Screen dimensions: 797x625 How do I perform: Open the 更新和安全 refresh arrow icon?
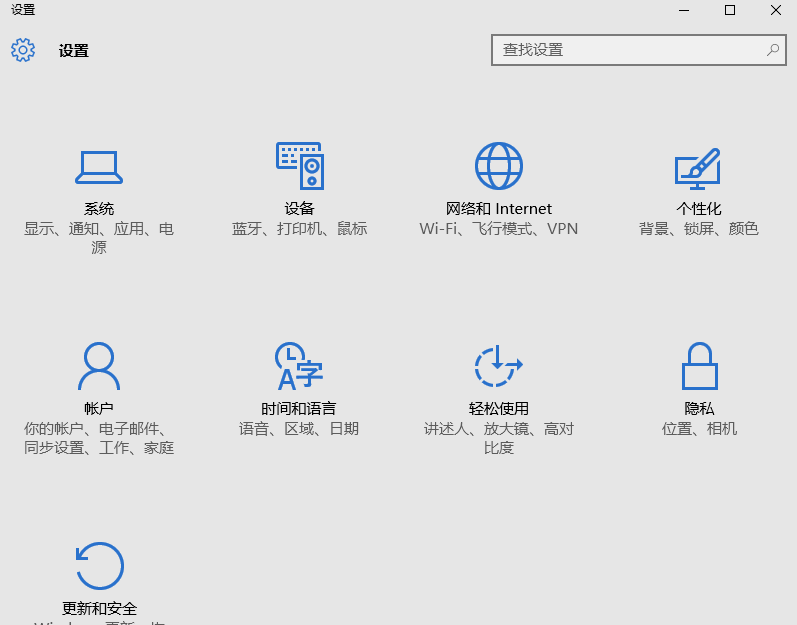click(100, 566)
